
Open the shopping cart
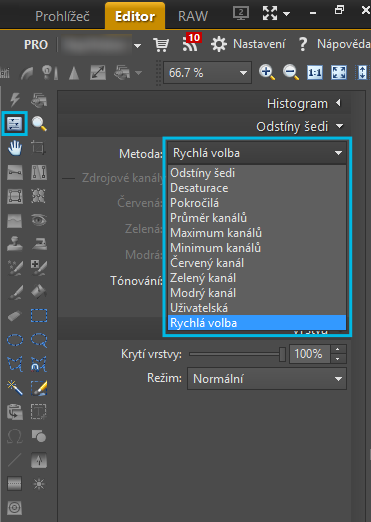click(x=161, y=44)
